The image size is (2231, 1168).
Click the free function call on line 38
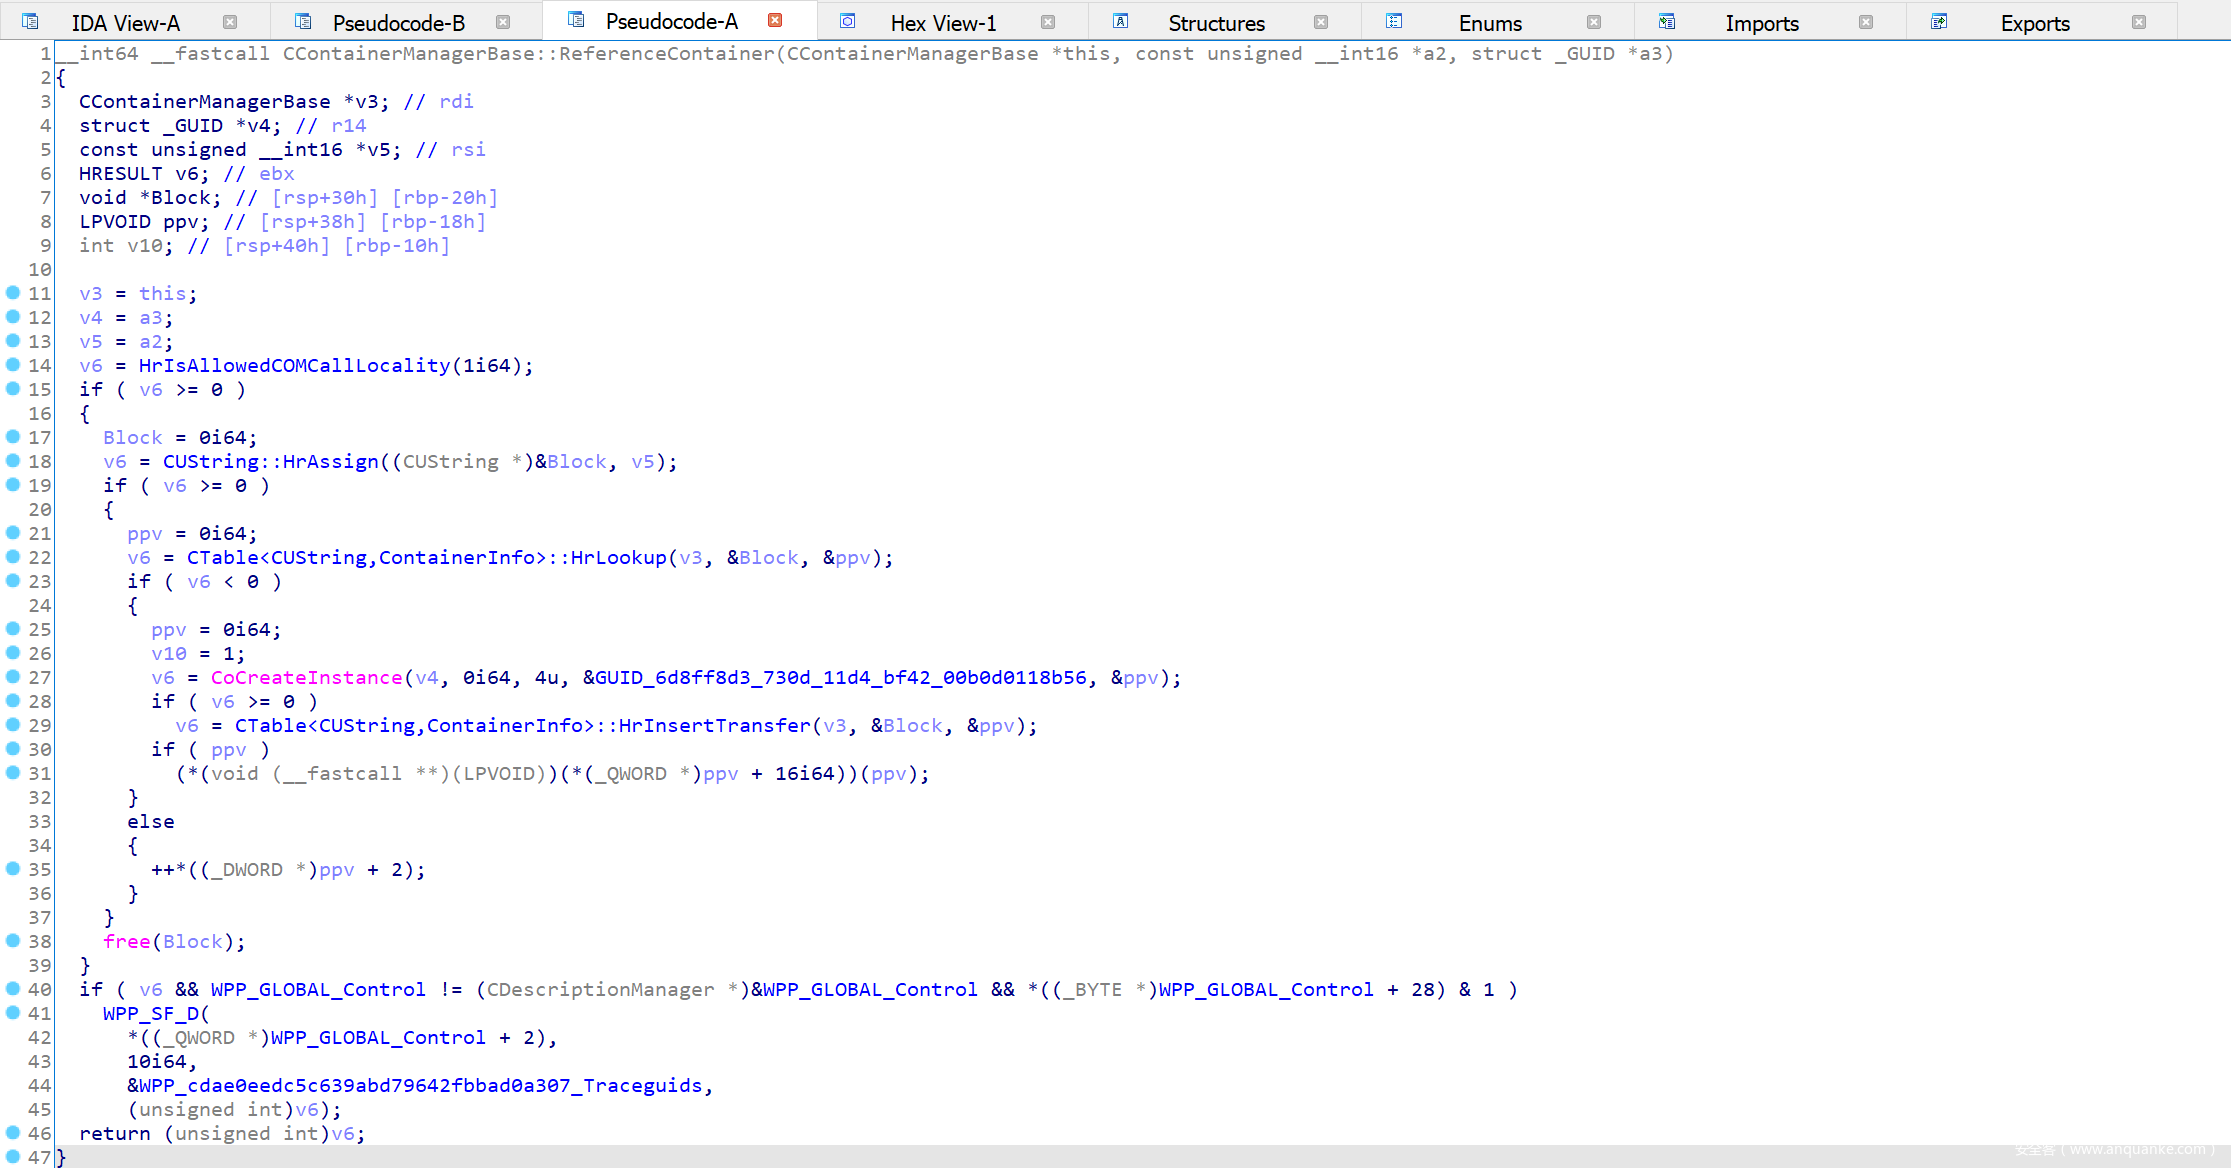point(126,942)
